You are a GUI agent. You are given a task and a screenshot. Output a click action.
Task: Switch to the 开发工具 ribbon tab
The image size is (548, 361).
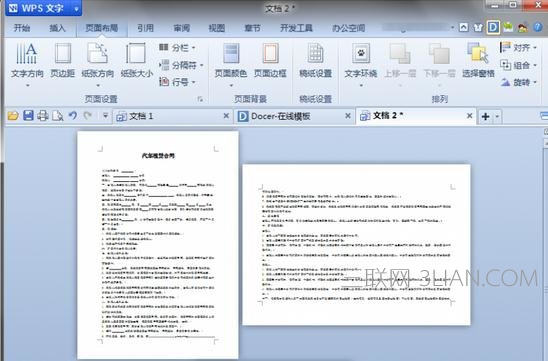point(296,28)
